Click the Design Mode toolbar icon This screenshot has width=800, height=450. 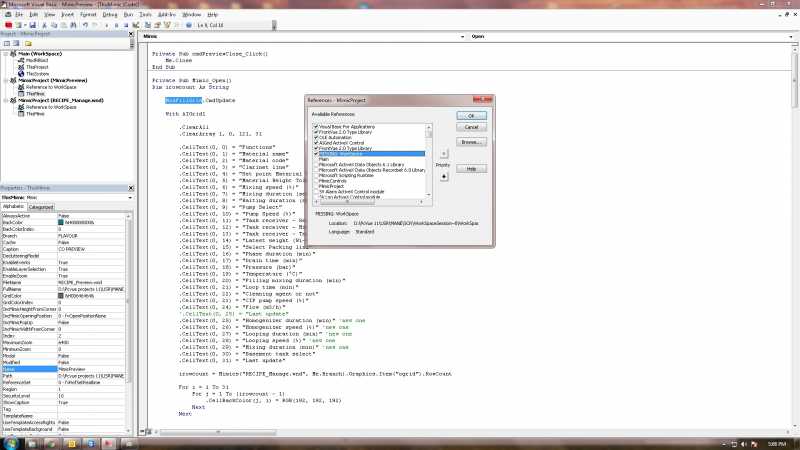point(136,25)
